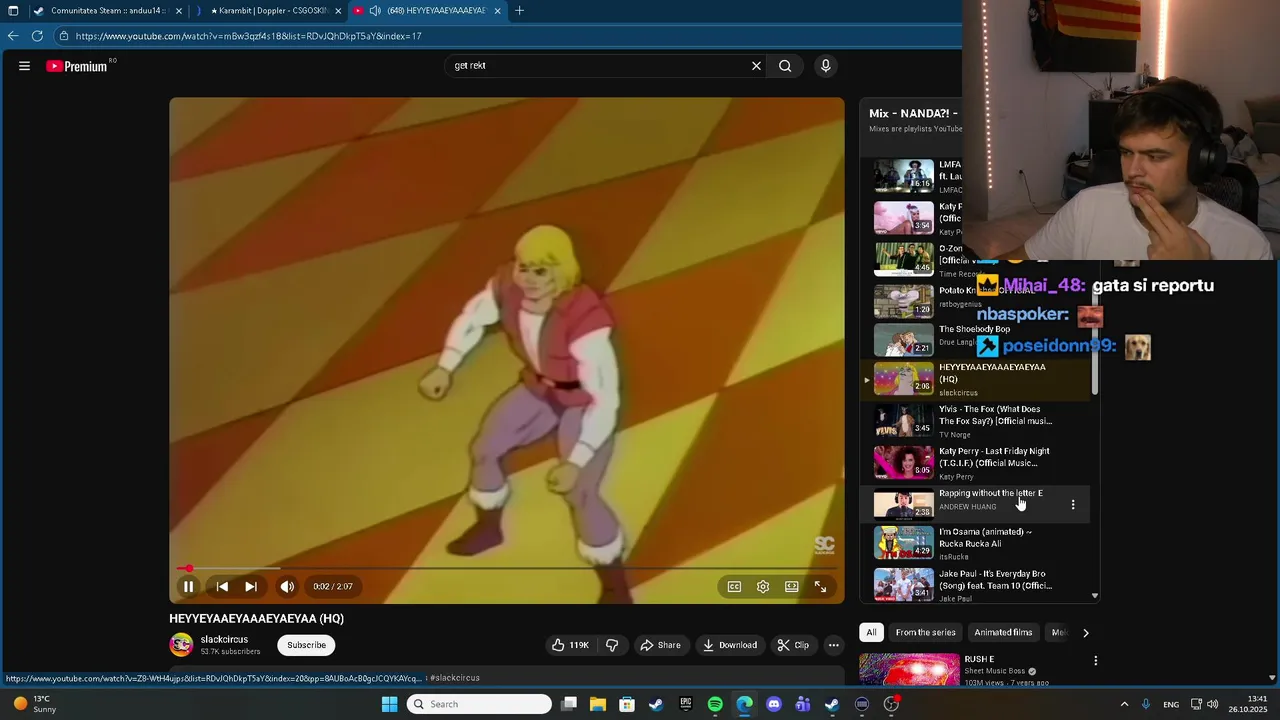This screenshot has height=720, width=1280.
Task: Share the HEYYEYAAEYAAAEYAEYAA video
Action: coord(660,645)
